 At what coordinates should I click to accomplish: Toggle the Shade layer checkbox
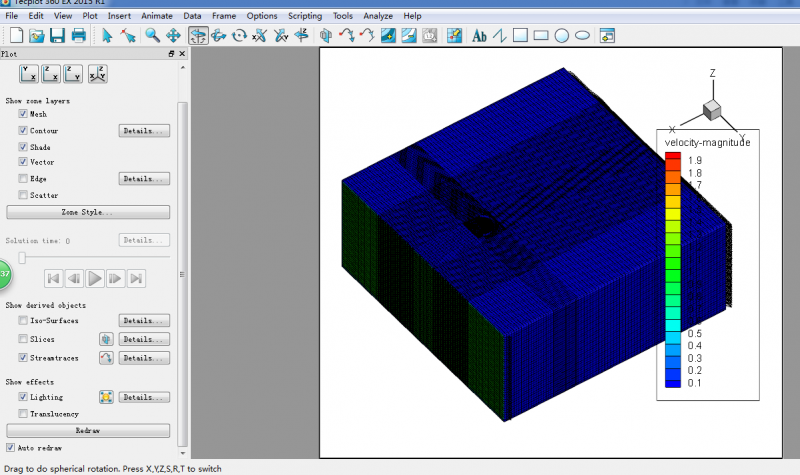[x=23, y=147]
